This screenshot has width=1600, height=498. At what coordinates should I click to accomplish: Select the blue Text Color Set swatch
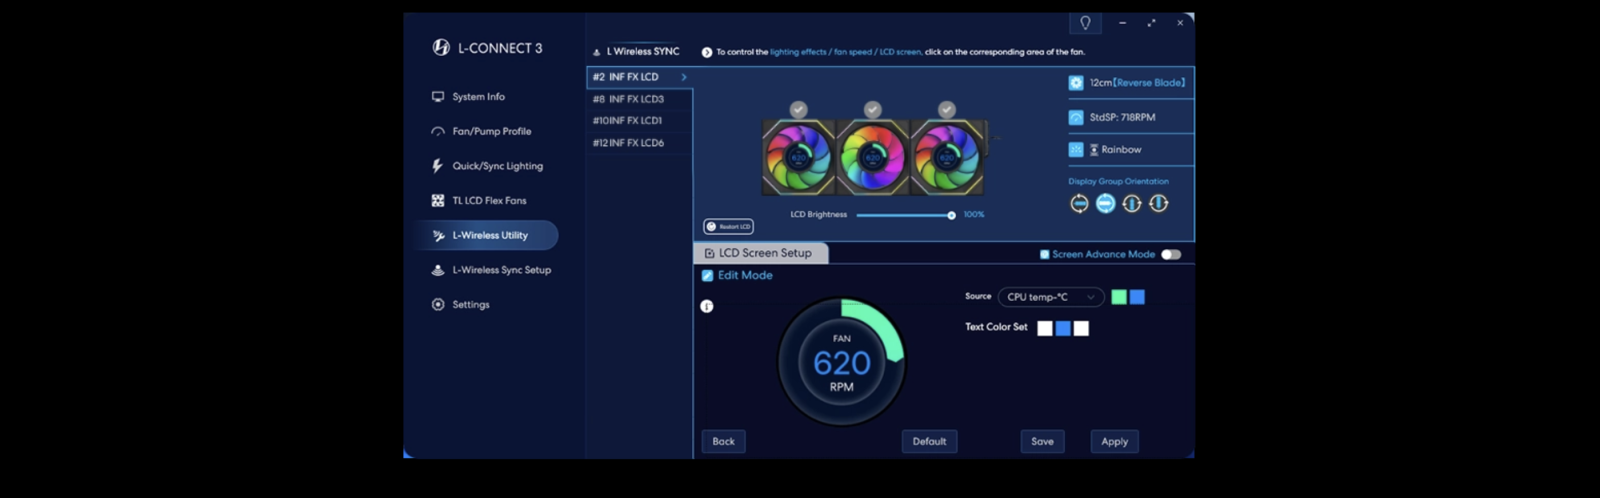1063,328
